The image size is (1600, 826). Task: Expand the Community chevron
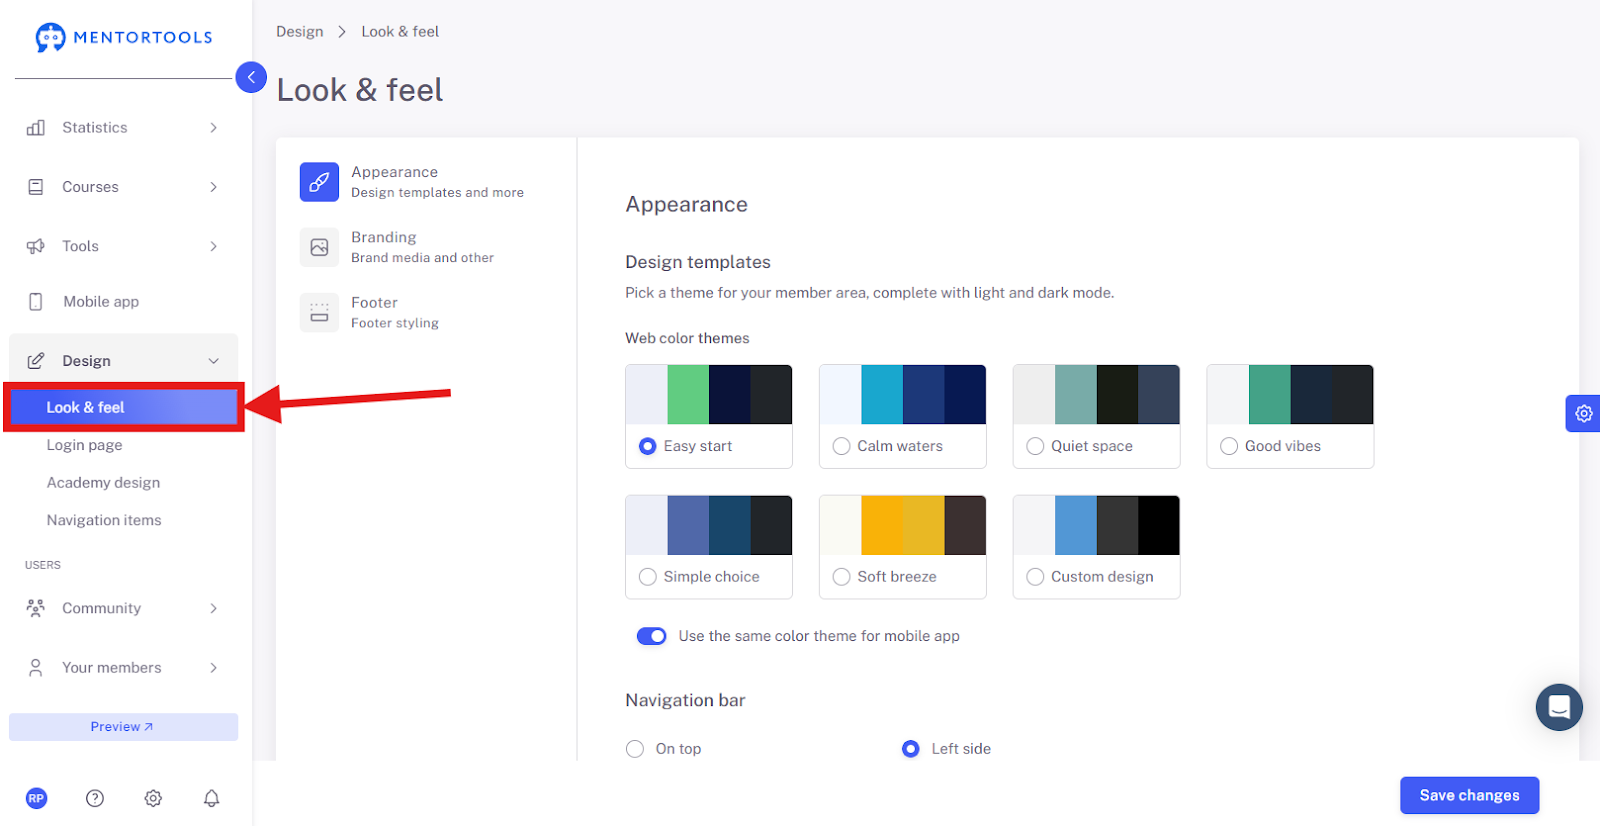pos(213,608)
